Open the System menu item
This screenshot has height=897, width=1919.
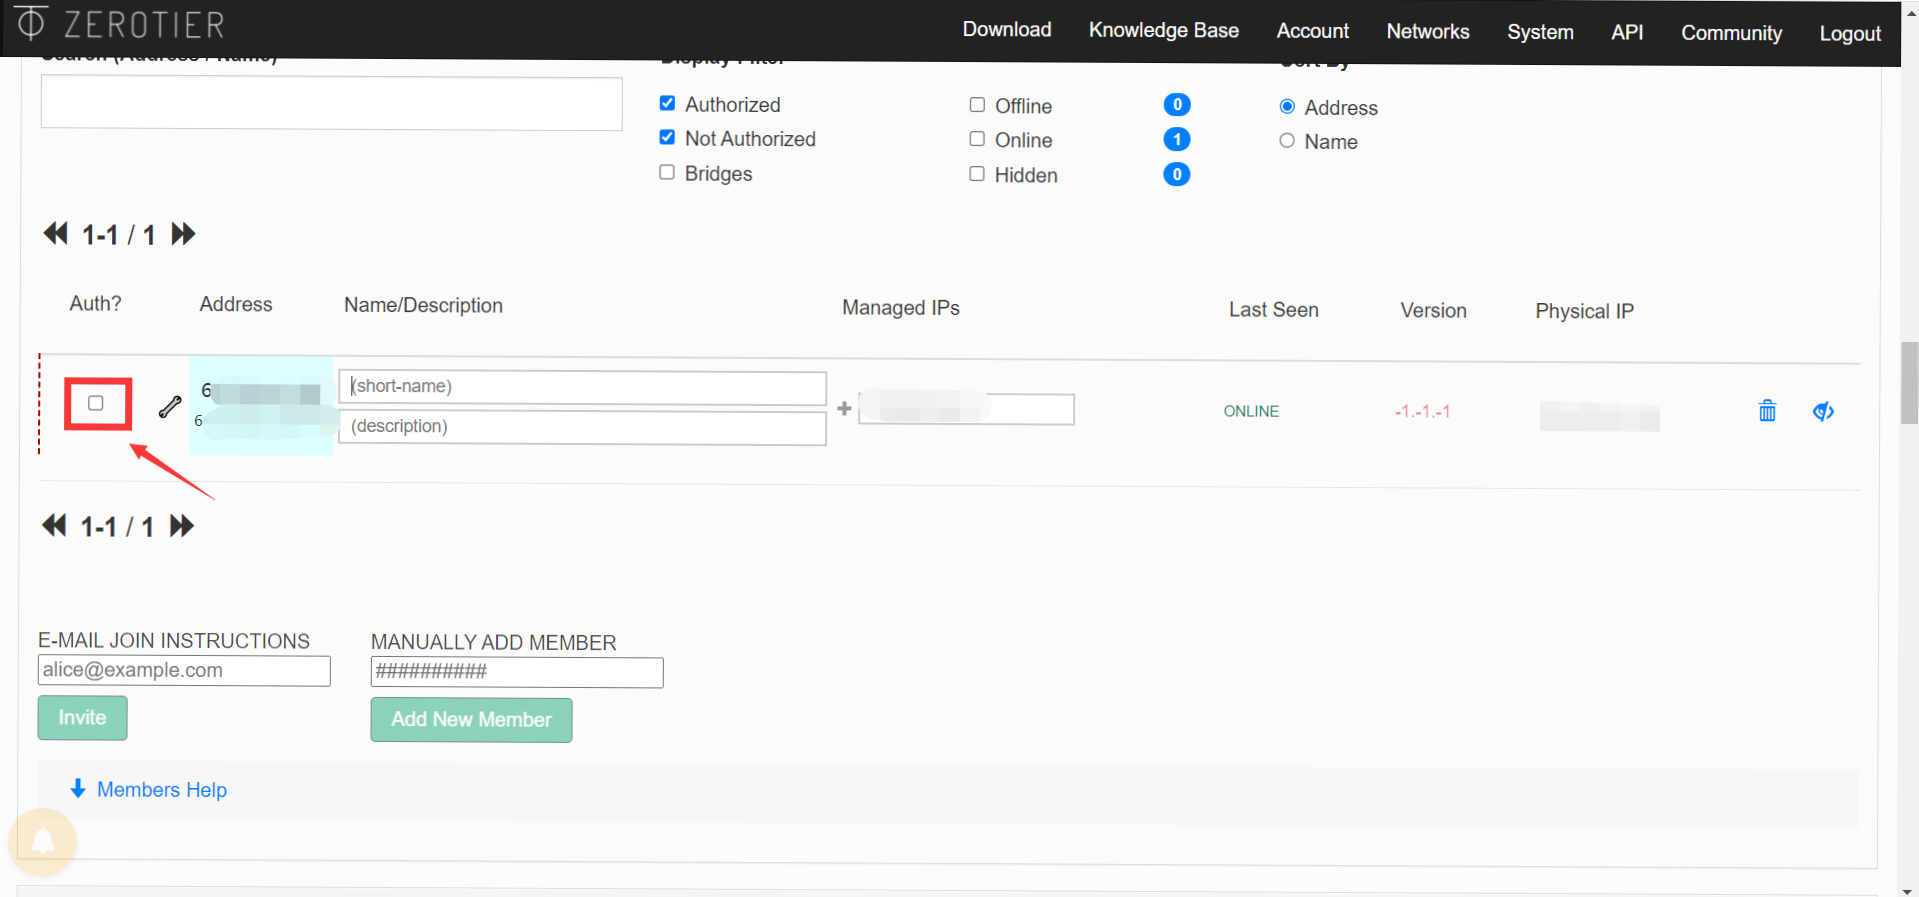point(1540,32)
